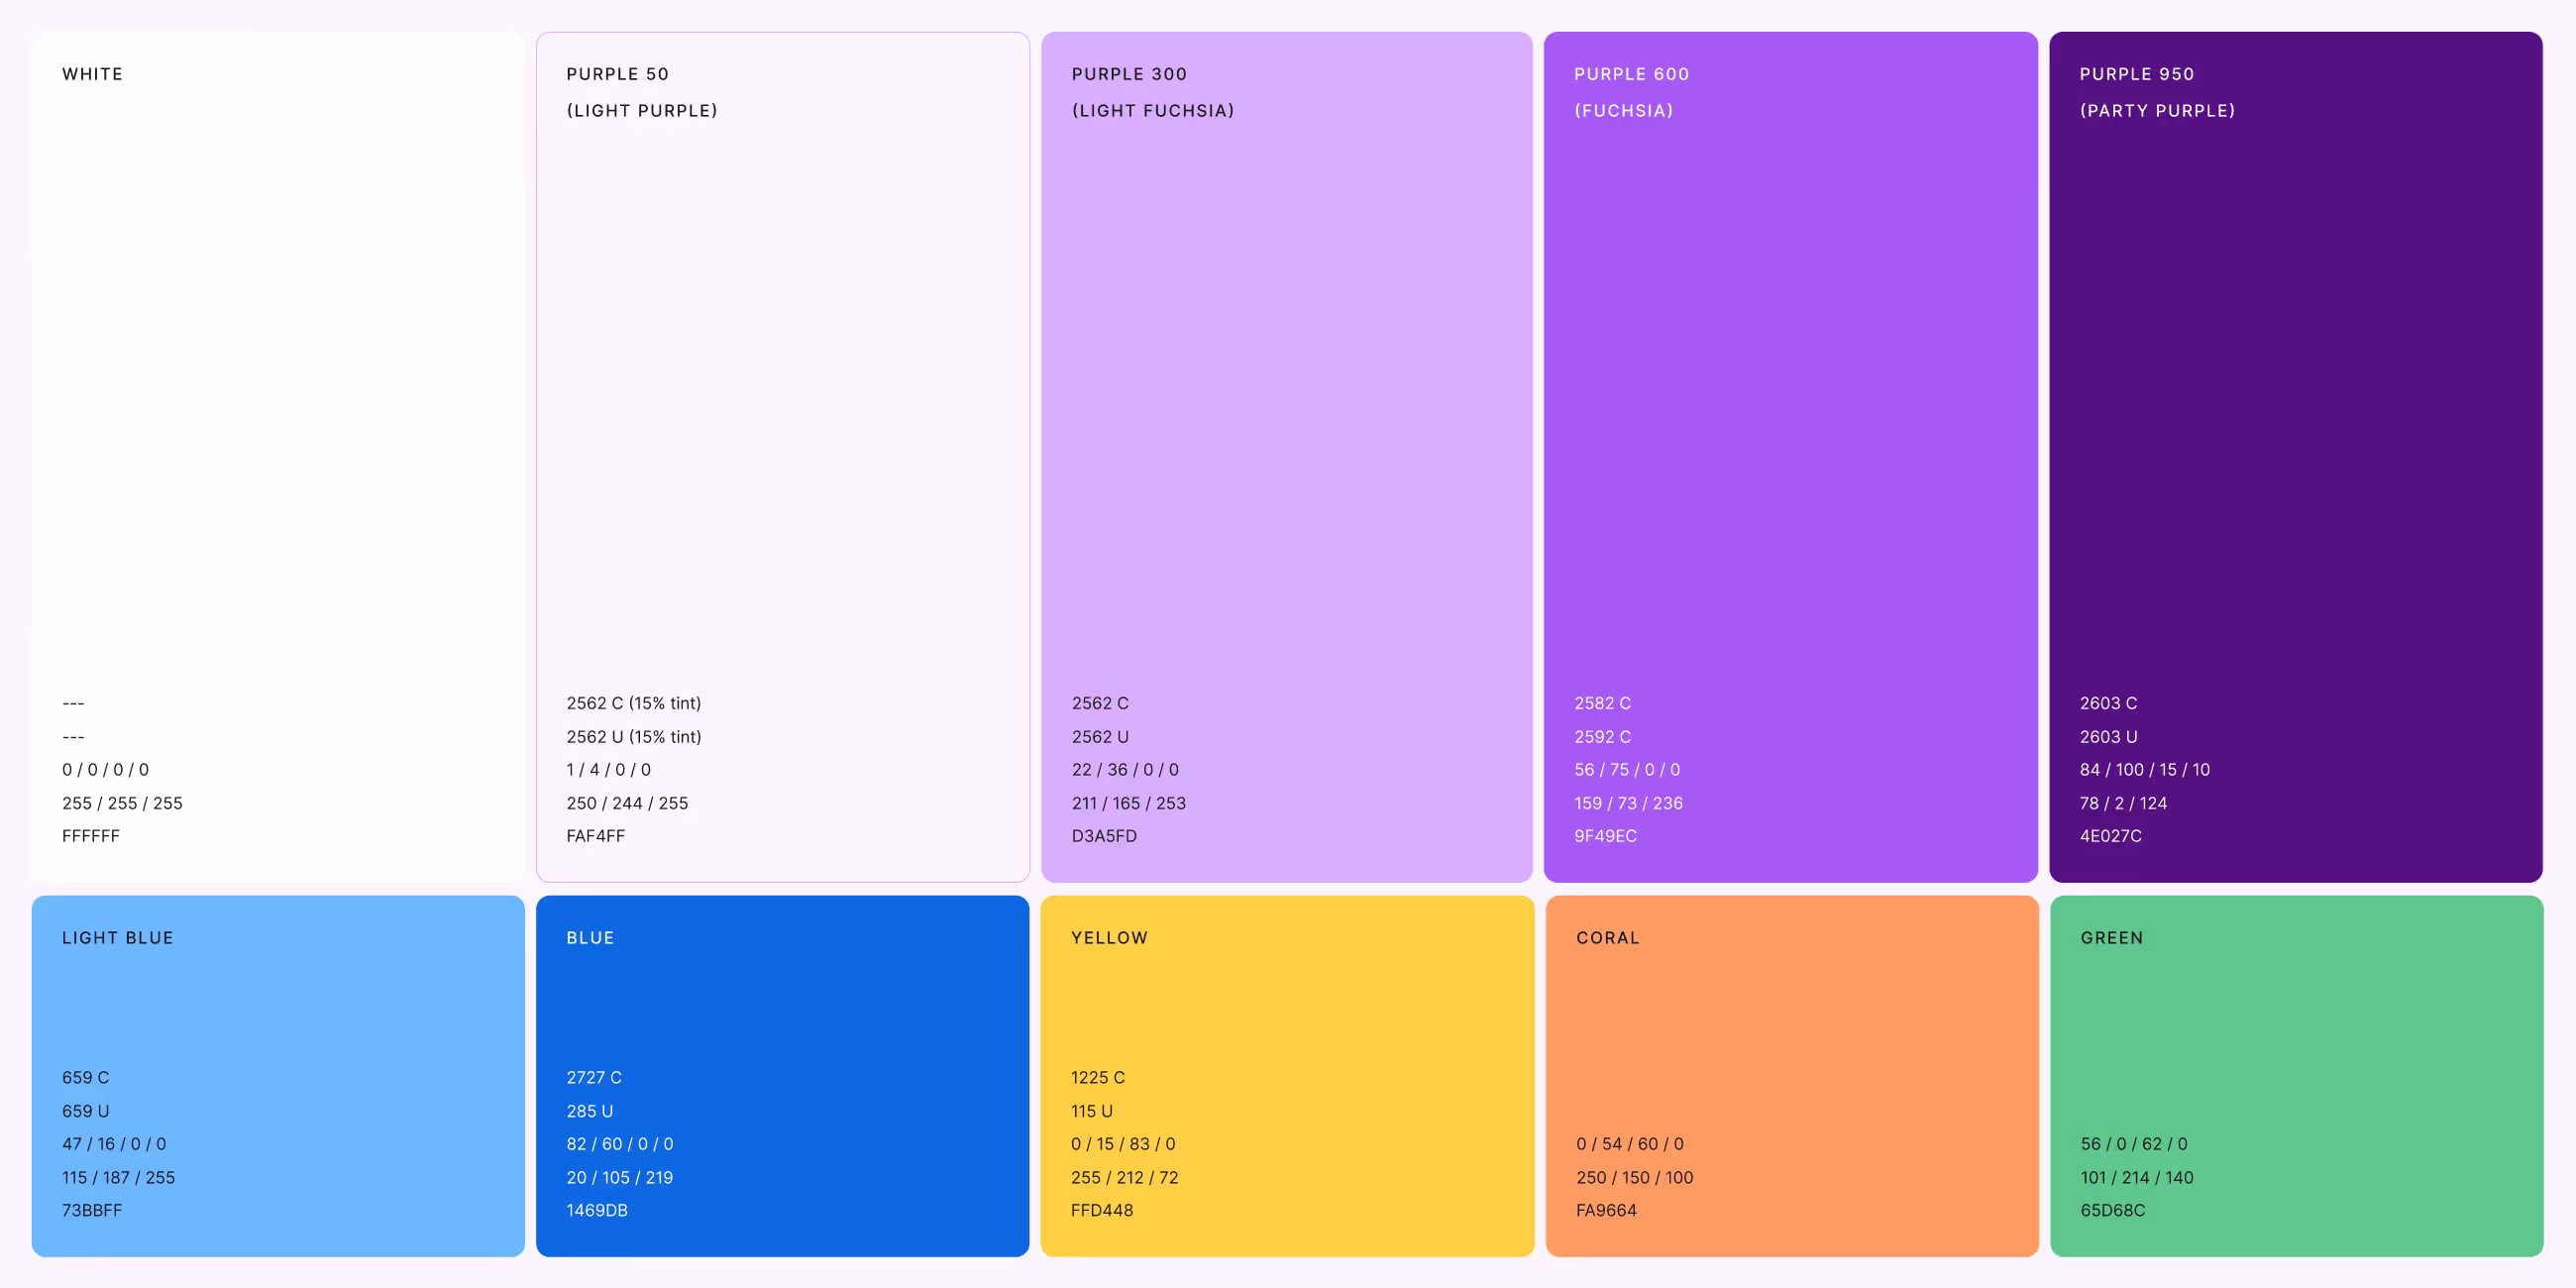
Task: Click the Pantone 2727 C label on BLUE
Action: click(x=594, y=1077)
